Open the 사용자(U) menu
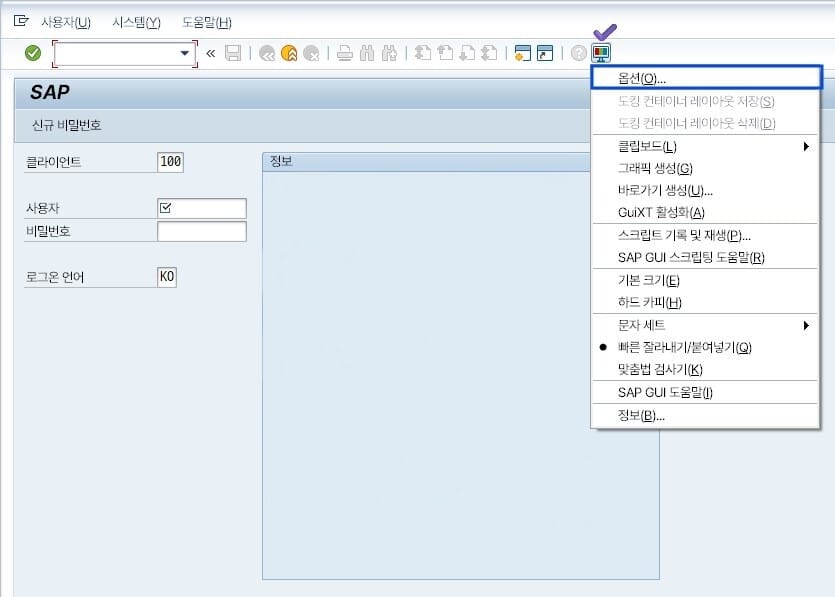This screenshot has height=597, width=835. (65, 22)
